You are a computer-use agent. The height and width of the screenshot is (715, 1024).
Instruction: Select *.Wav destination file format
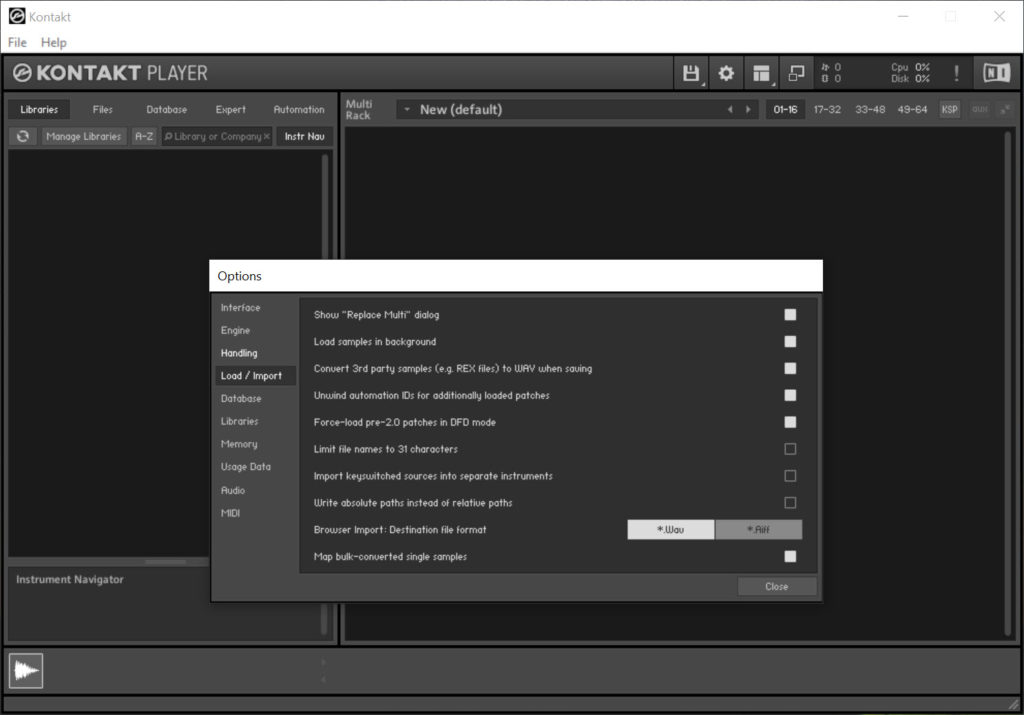tap(671, 530)
